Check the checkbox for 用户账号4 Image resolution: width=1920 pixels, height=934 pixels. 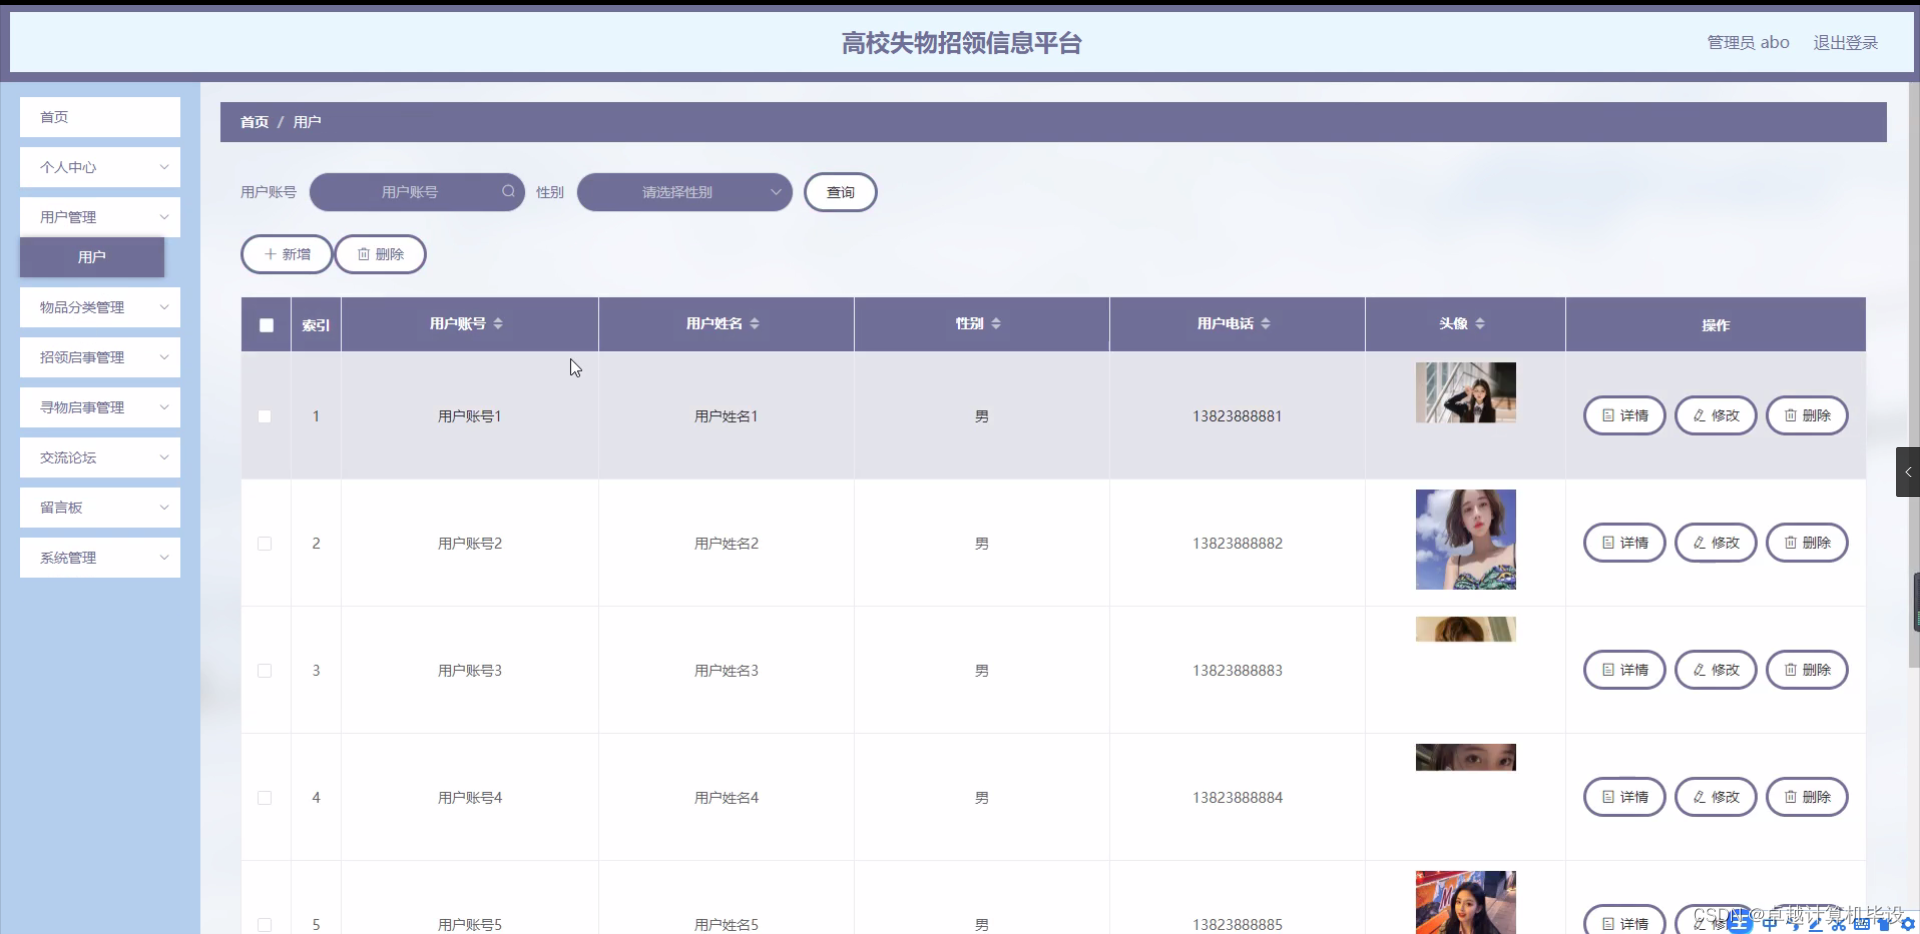[x=264, y=797]
